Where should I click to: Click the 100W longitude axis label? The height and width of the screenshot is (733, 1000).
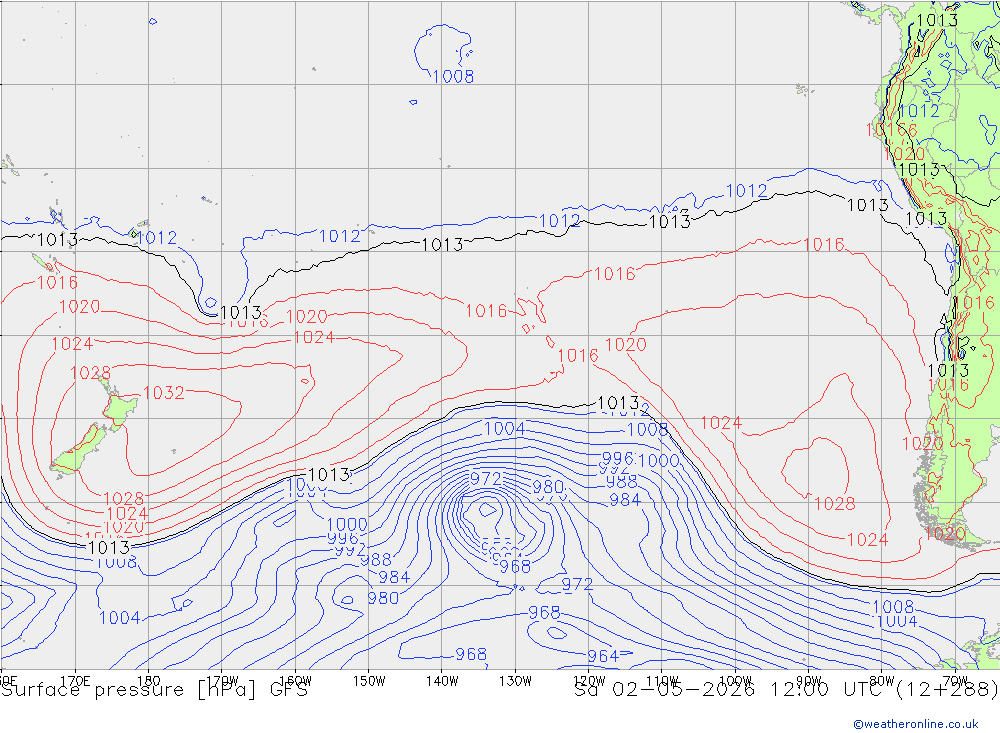click(x=735, y=681)
